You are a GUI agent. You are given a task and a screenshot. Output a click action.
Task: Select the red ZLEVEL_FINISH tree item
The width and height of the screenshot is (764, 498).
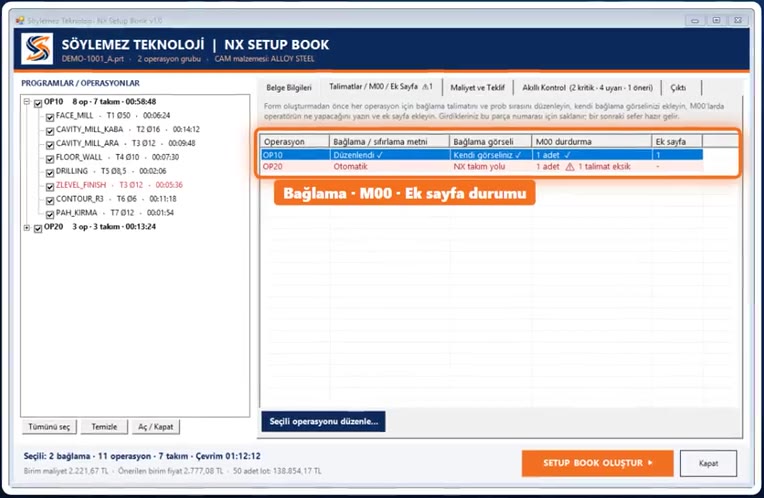click(119, 185)
